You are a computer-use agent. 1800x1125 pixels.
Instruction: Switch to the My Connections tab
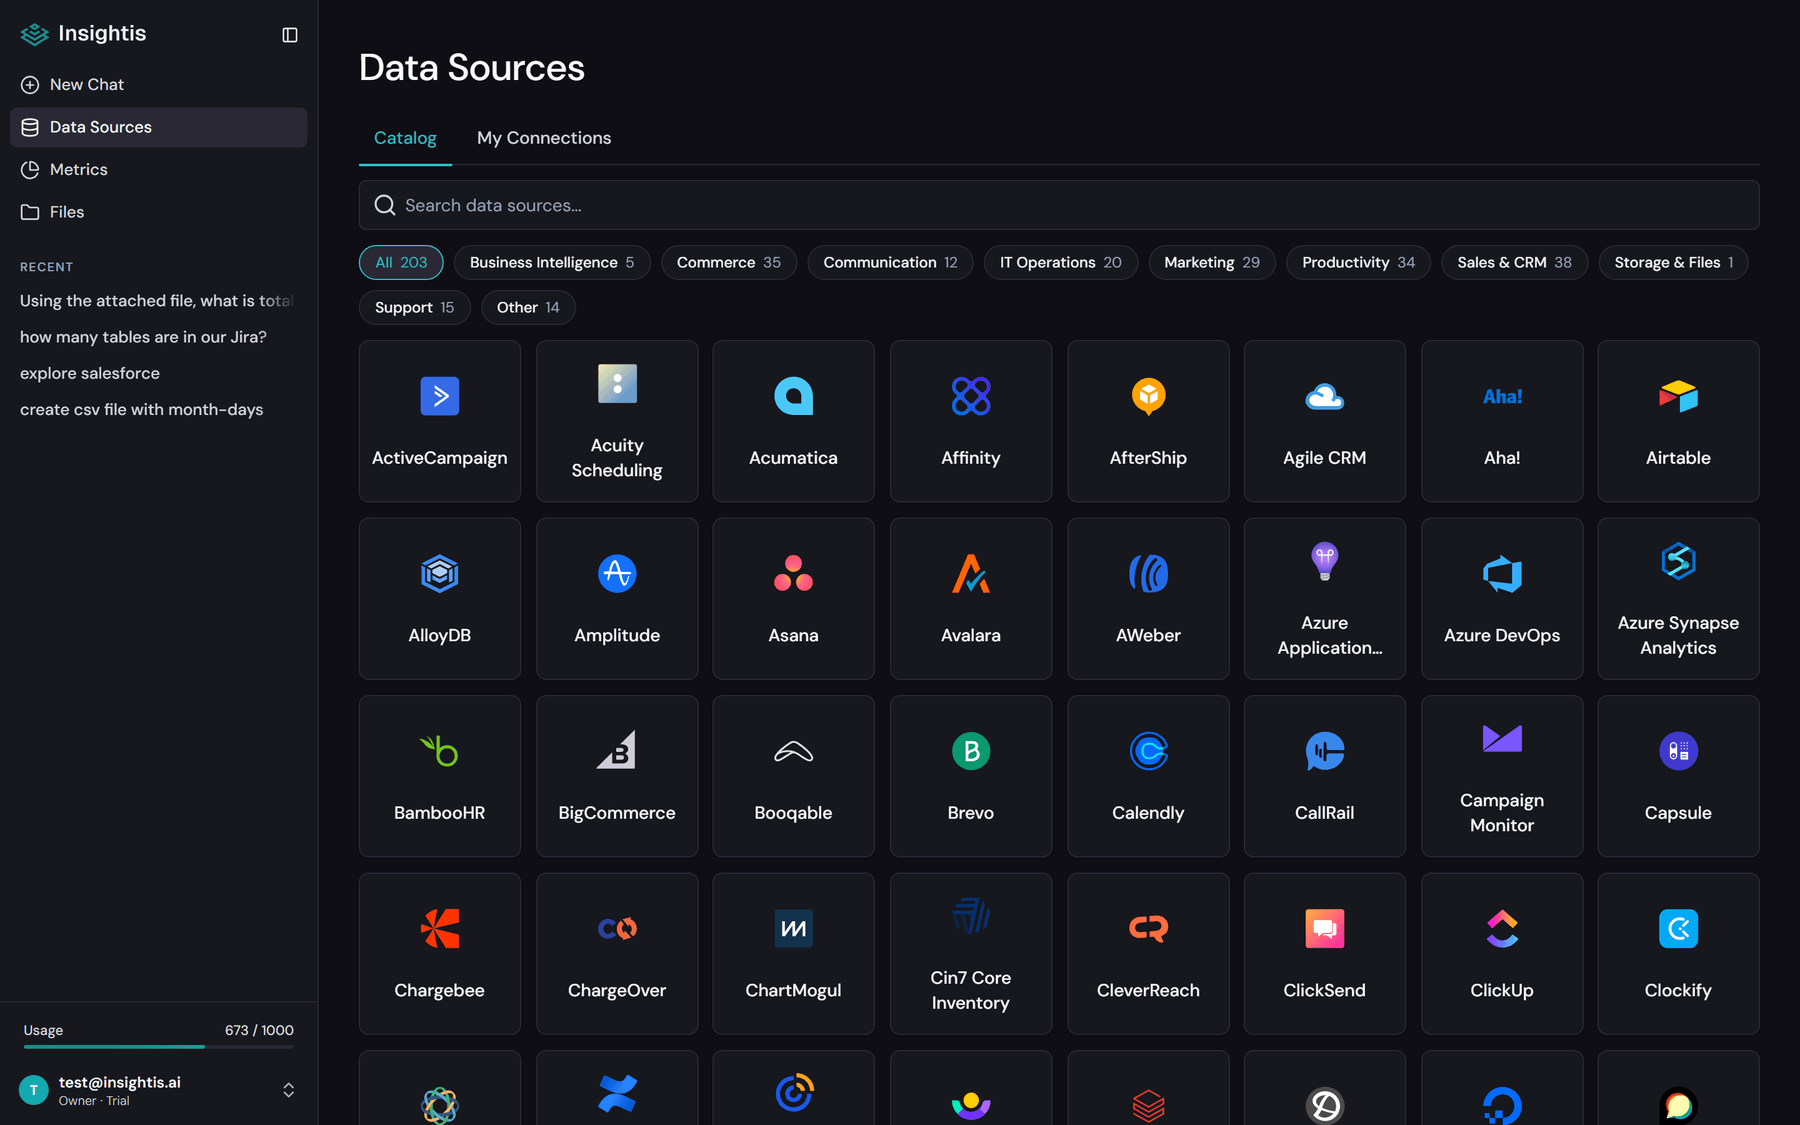click(544, 138)
